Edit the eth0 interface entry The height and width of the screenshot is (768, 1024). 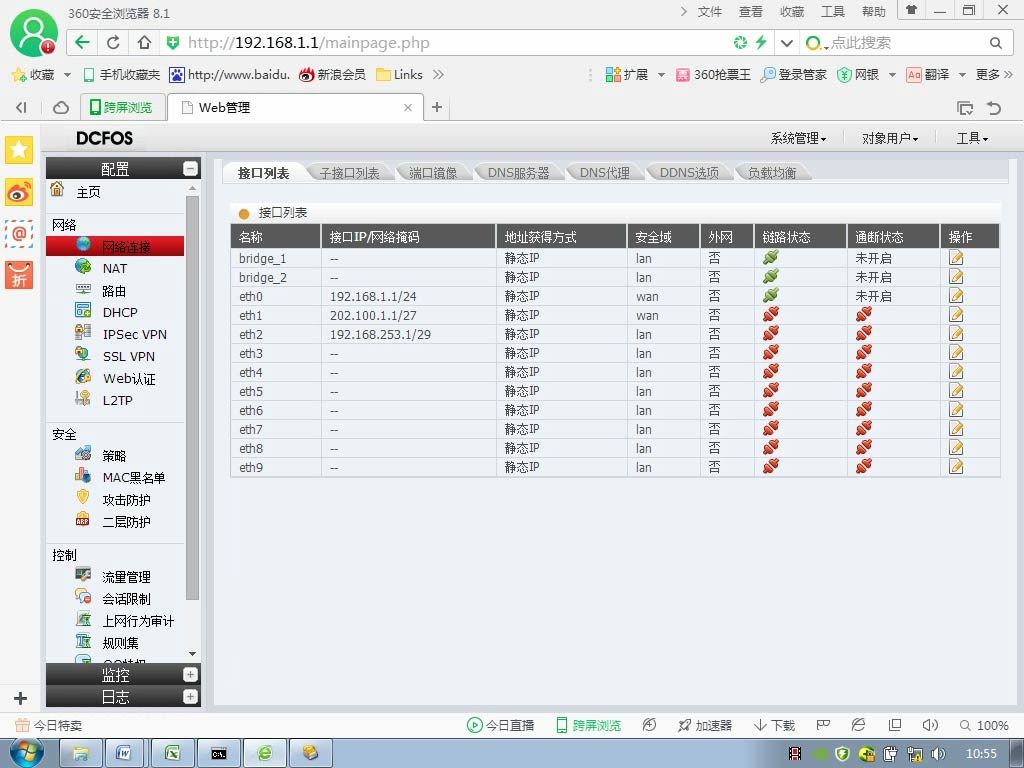click(x=956, y=296)
